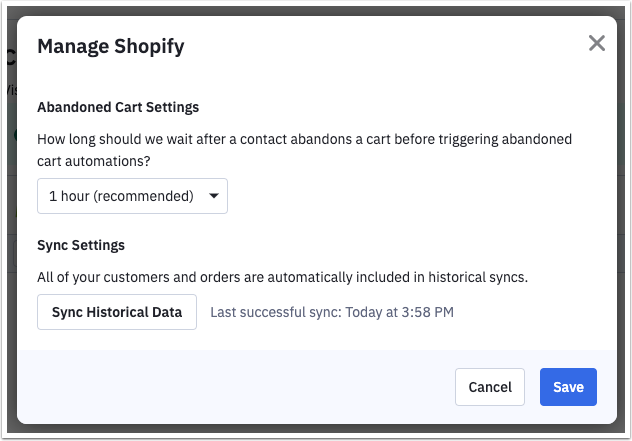Save the Shopify settings
This screenshot has width=632, height=441.
568,387
